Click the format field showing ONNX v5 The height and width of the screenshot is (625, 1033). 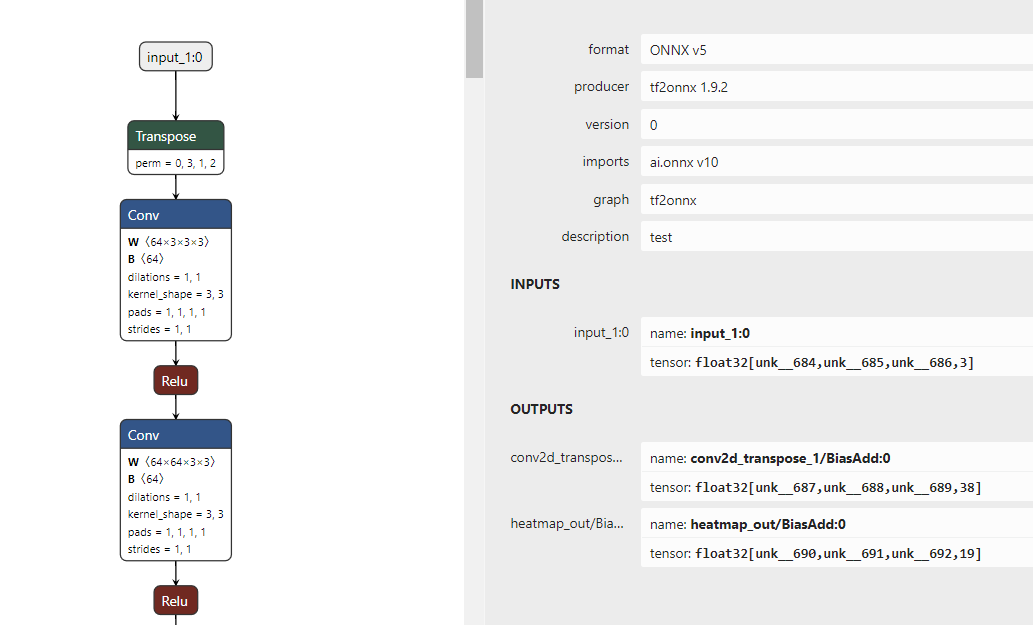tap(836, 49)
